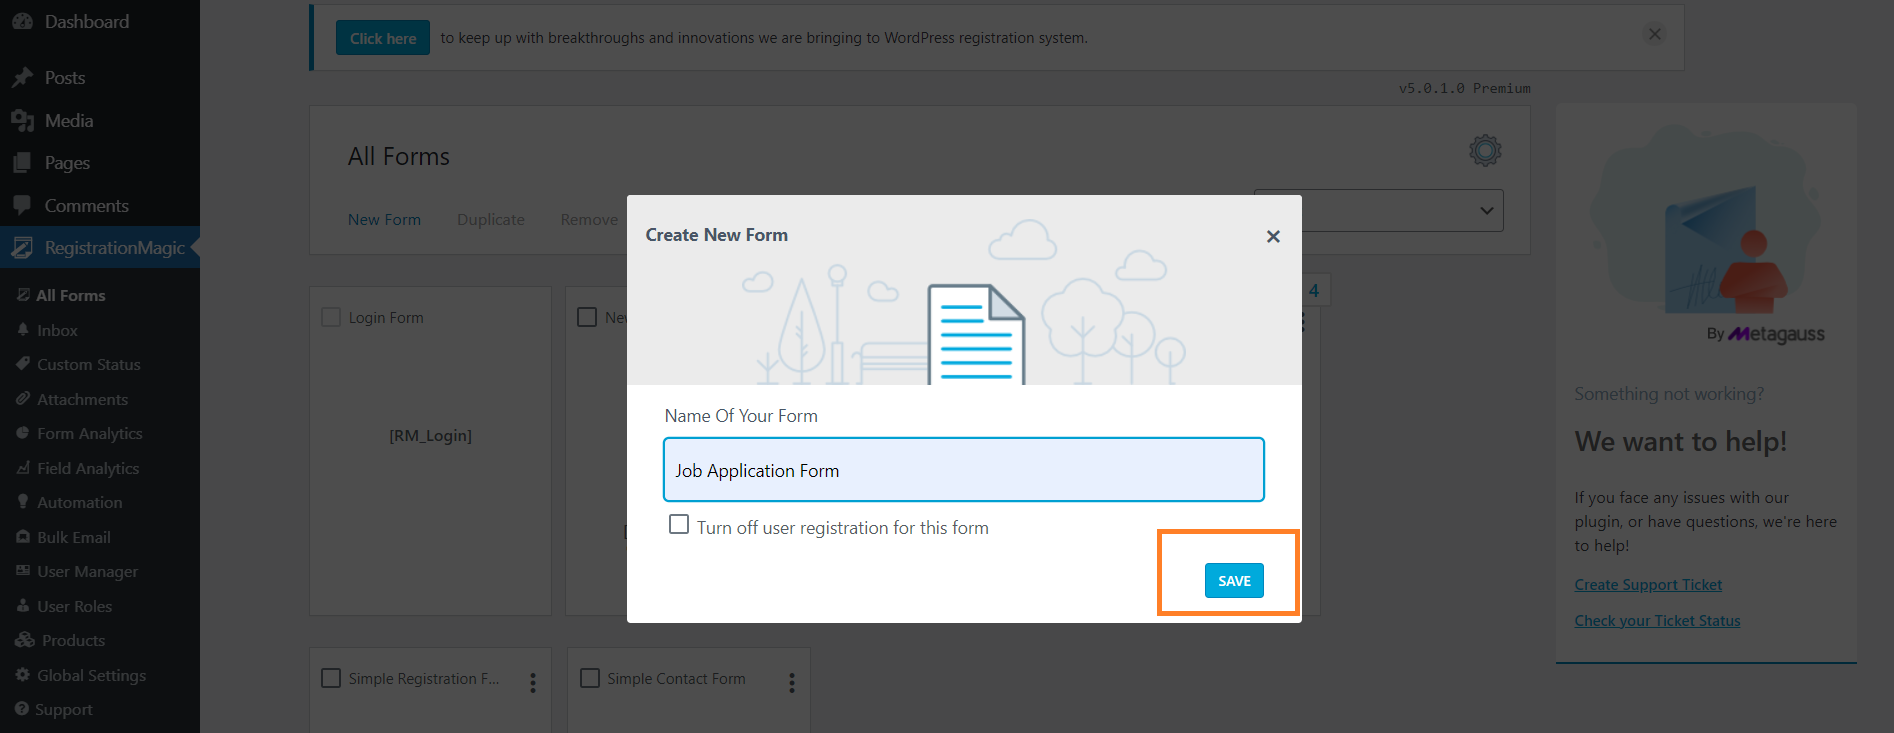Tick the Simple Registration Form checkbox
The width and height of the screenshot is (1894, 733).
pyautogui.click(x=331, y=678)
